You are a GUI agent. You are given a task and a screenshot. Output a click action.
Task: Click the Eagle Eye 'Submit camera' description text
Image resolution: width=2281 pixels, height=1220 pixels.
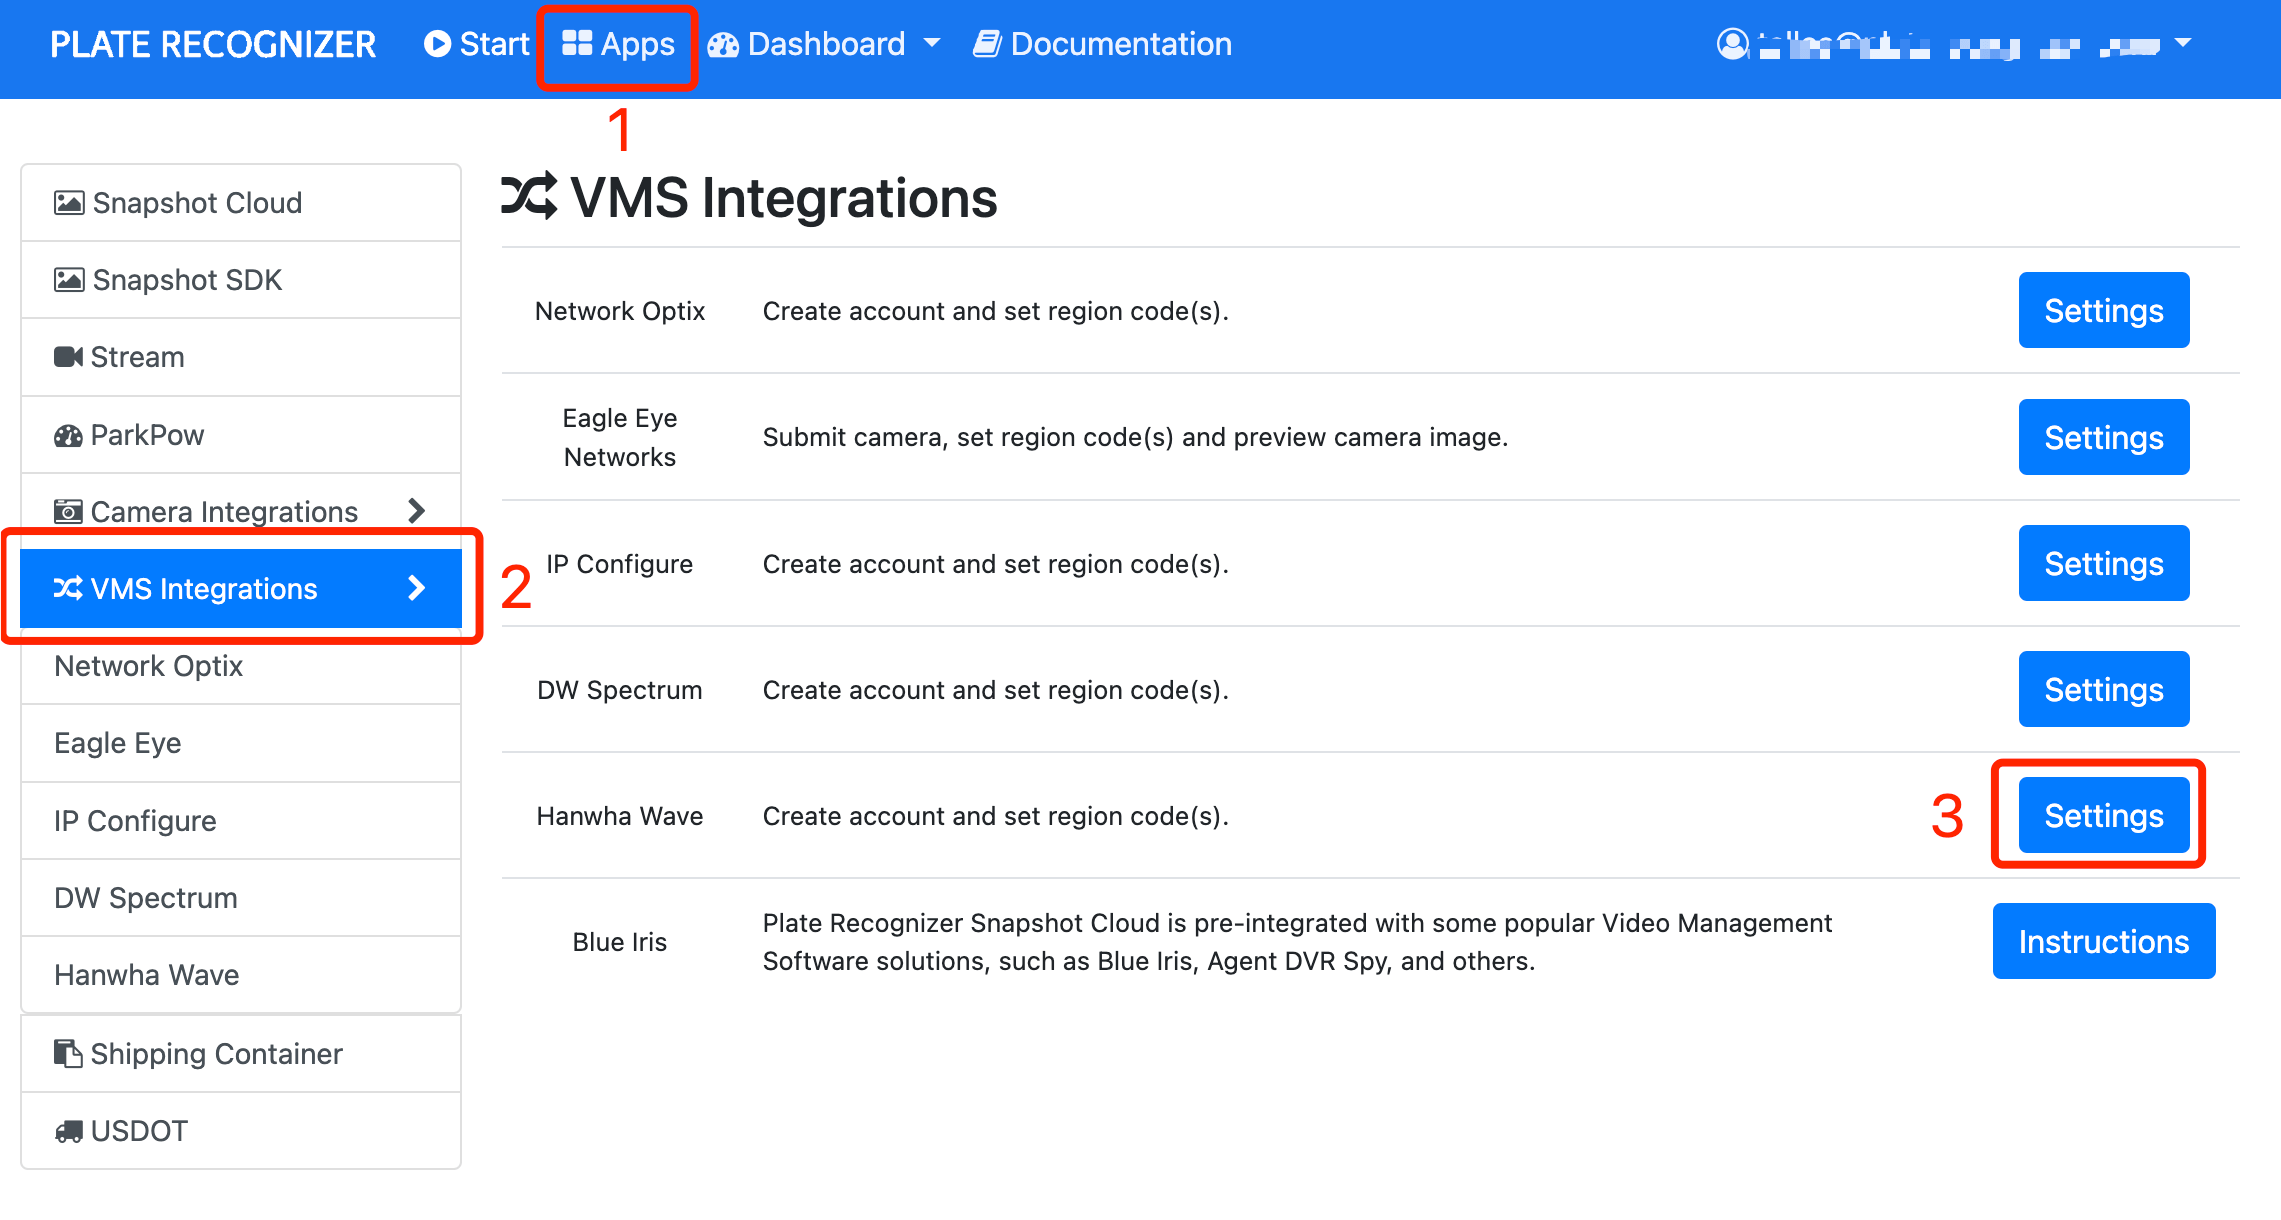pos(1135,437)
